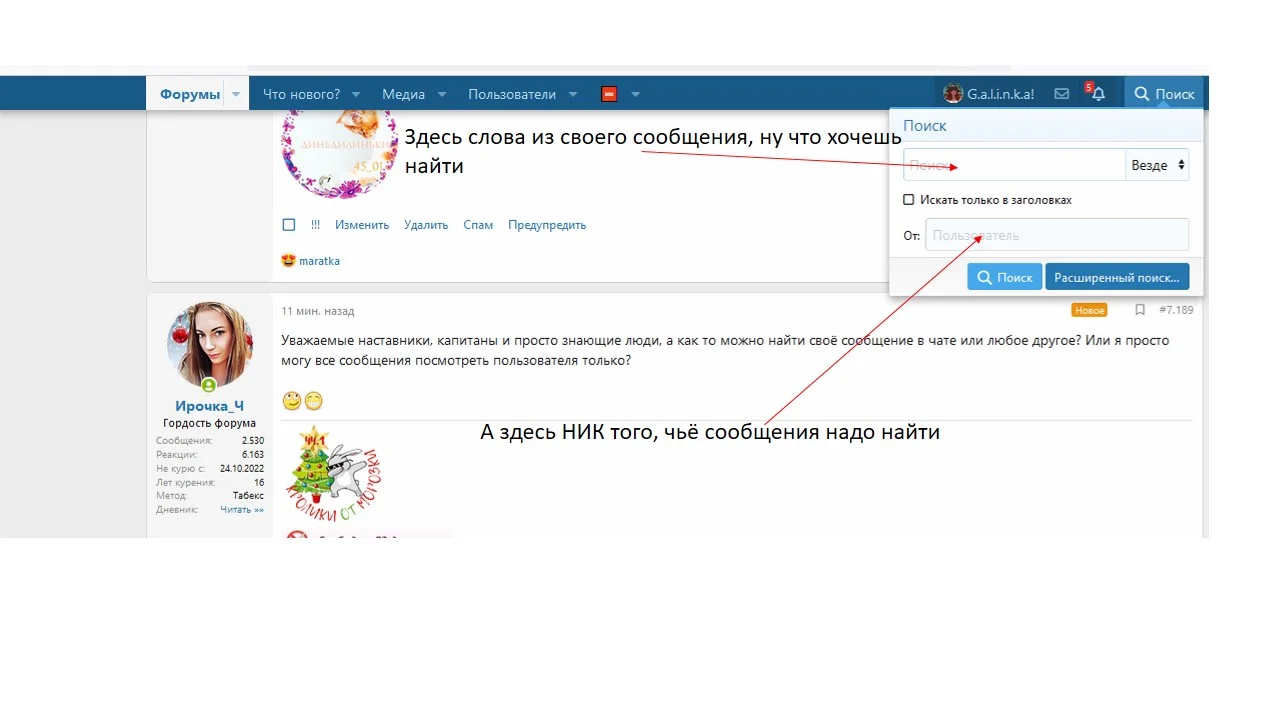1280x720 pixels.
Task: Open the 'Везде' search scope dropdown
Action: click(x=1157, y=165)
